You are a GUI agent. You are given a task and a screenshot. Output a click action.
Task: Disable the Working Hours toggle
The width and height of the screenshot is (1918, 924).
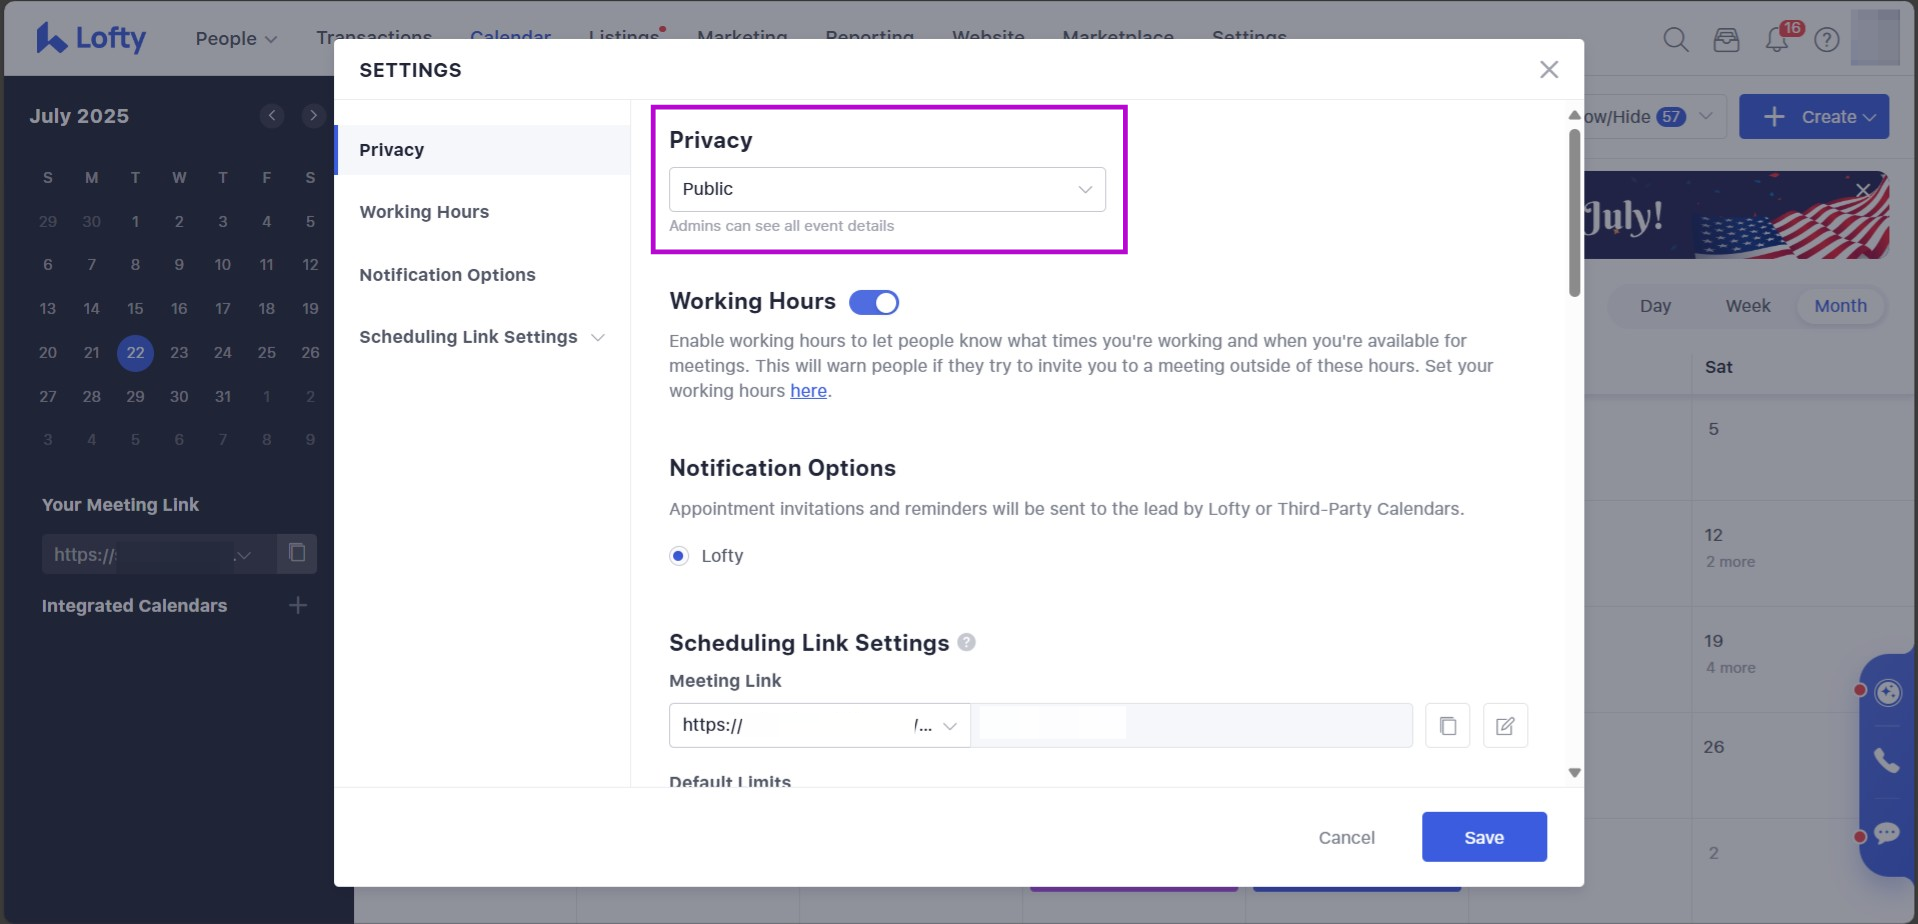(874, 302)
